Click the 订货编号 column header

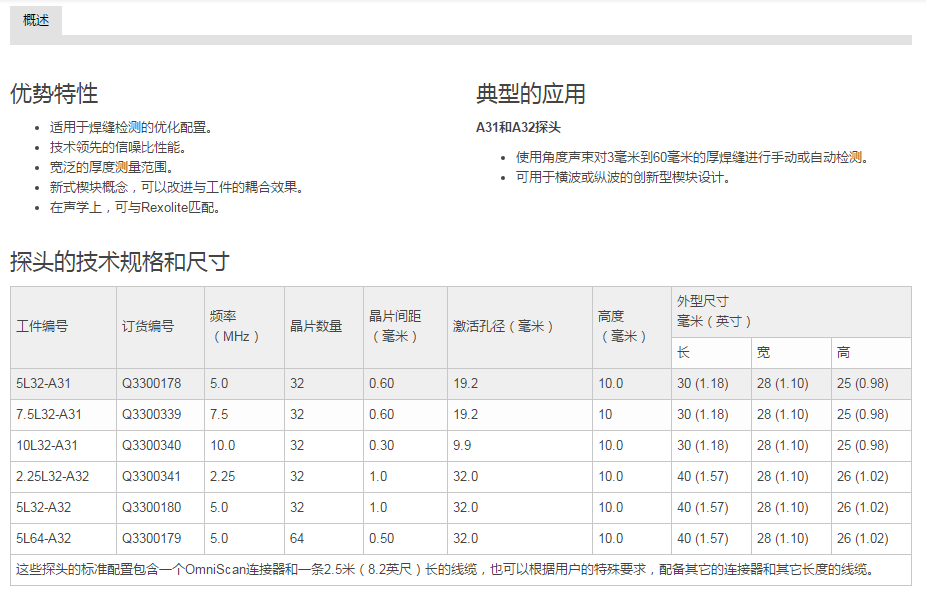pos(148,326)
